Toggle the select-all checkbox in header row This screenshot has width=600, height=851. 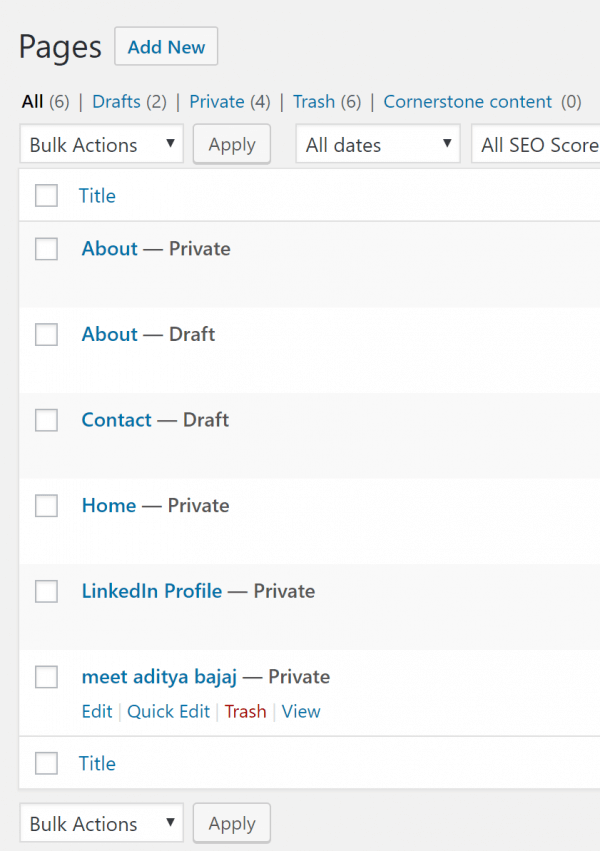tap(46, 196)
